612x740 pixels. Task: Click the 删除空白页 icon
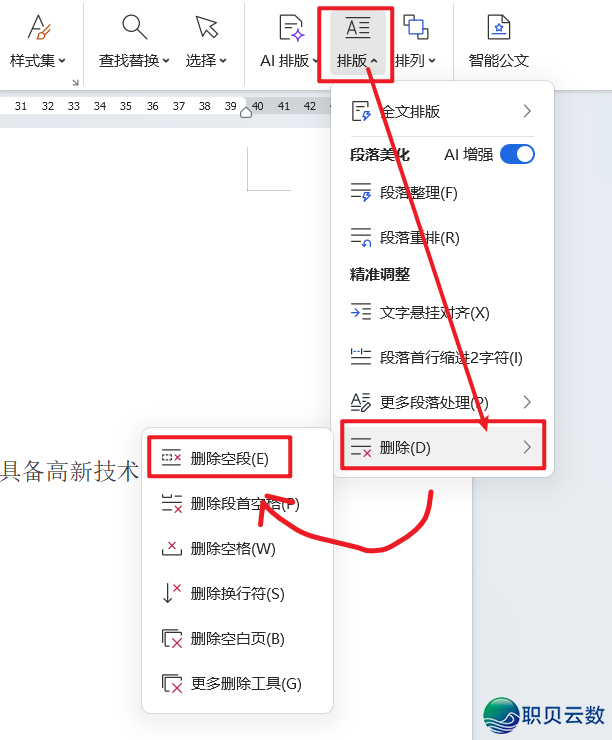(x=172, y=639)
